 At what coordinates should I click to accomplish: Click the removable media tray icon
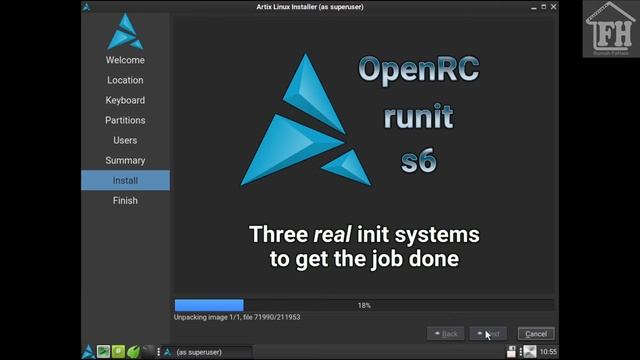[511, 351]
